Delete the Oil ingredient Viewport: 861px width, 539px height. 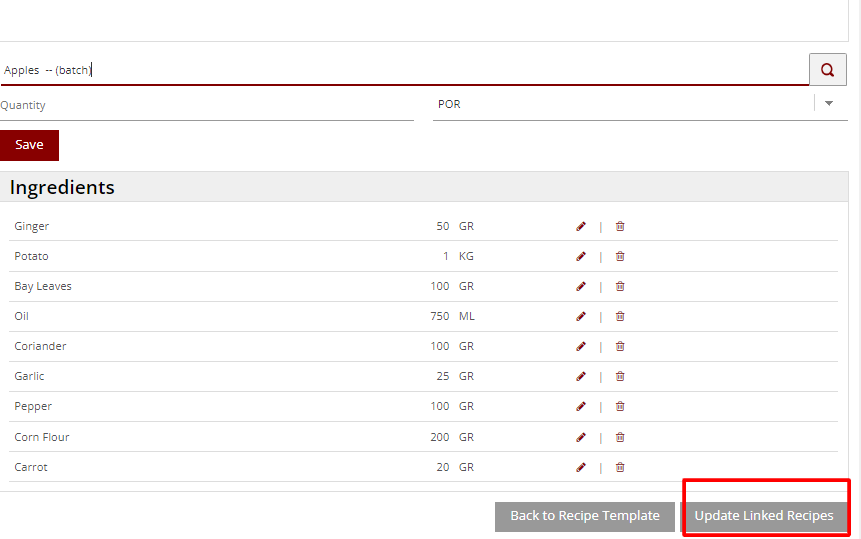coord(620,316)
